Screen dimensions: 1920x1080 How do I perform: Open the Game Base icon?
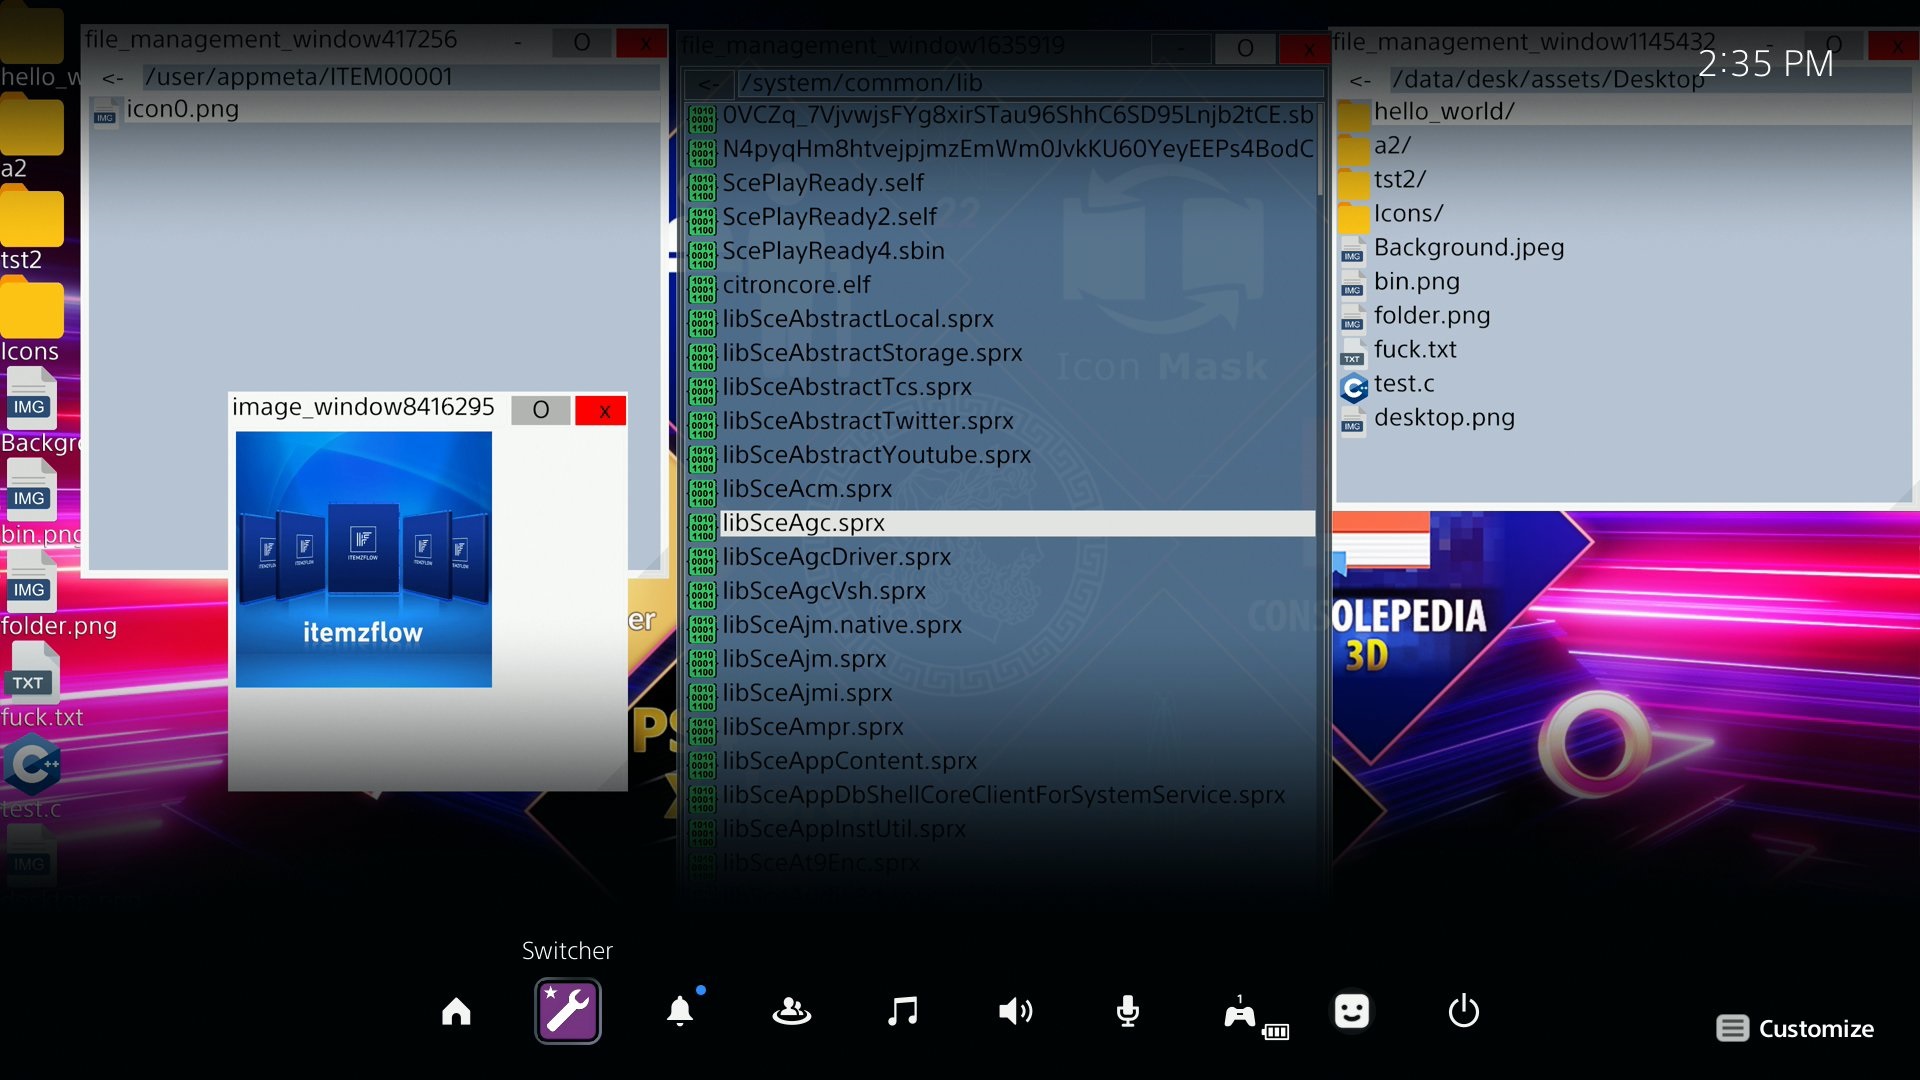tap(791, 1012)
